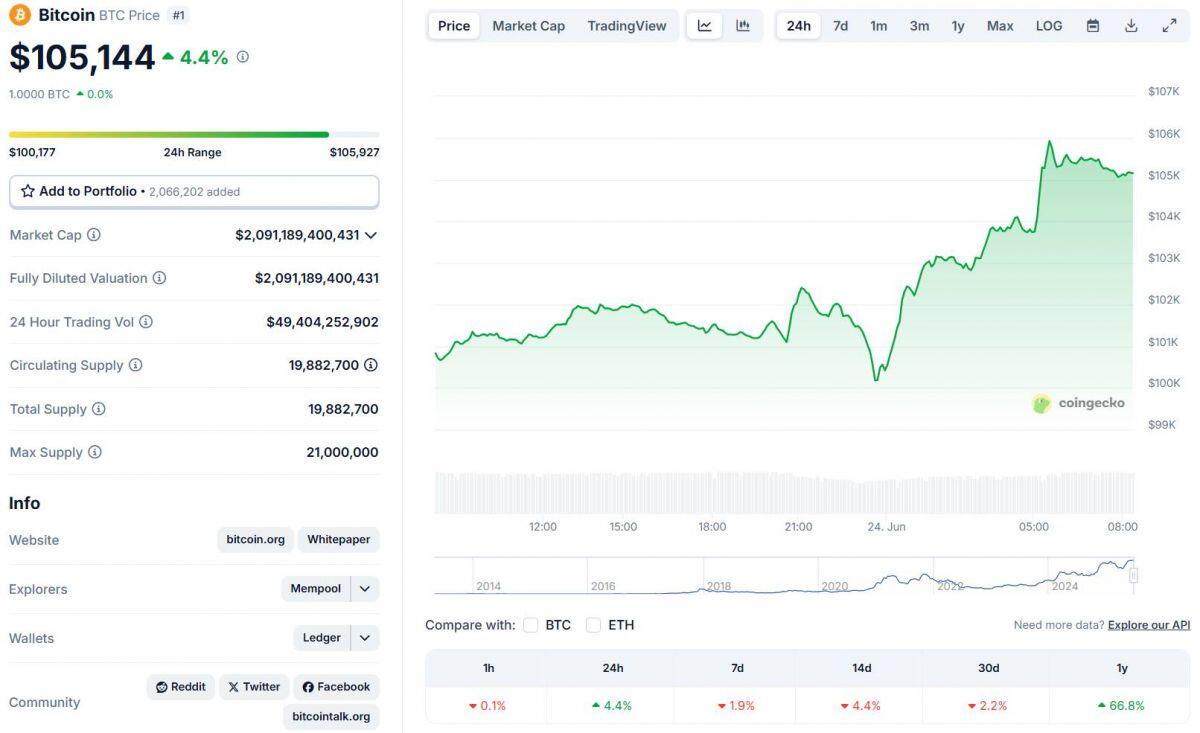Show Circulating Supply label info tooltip
1200x733 pixels.
pyautogui.click(x=136, y=365)
